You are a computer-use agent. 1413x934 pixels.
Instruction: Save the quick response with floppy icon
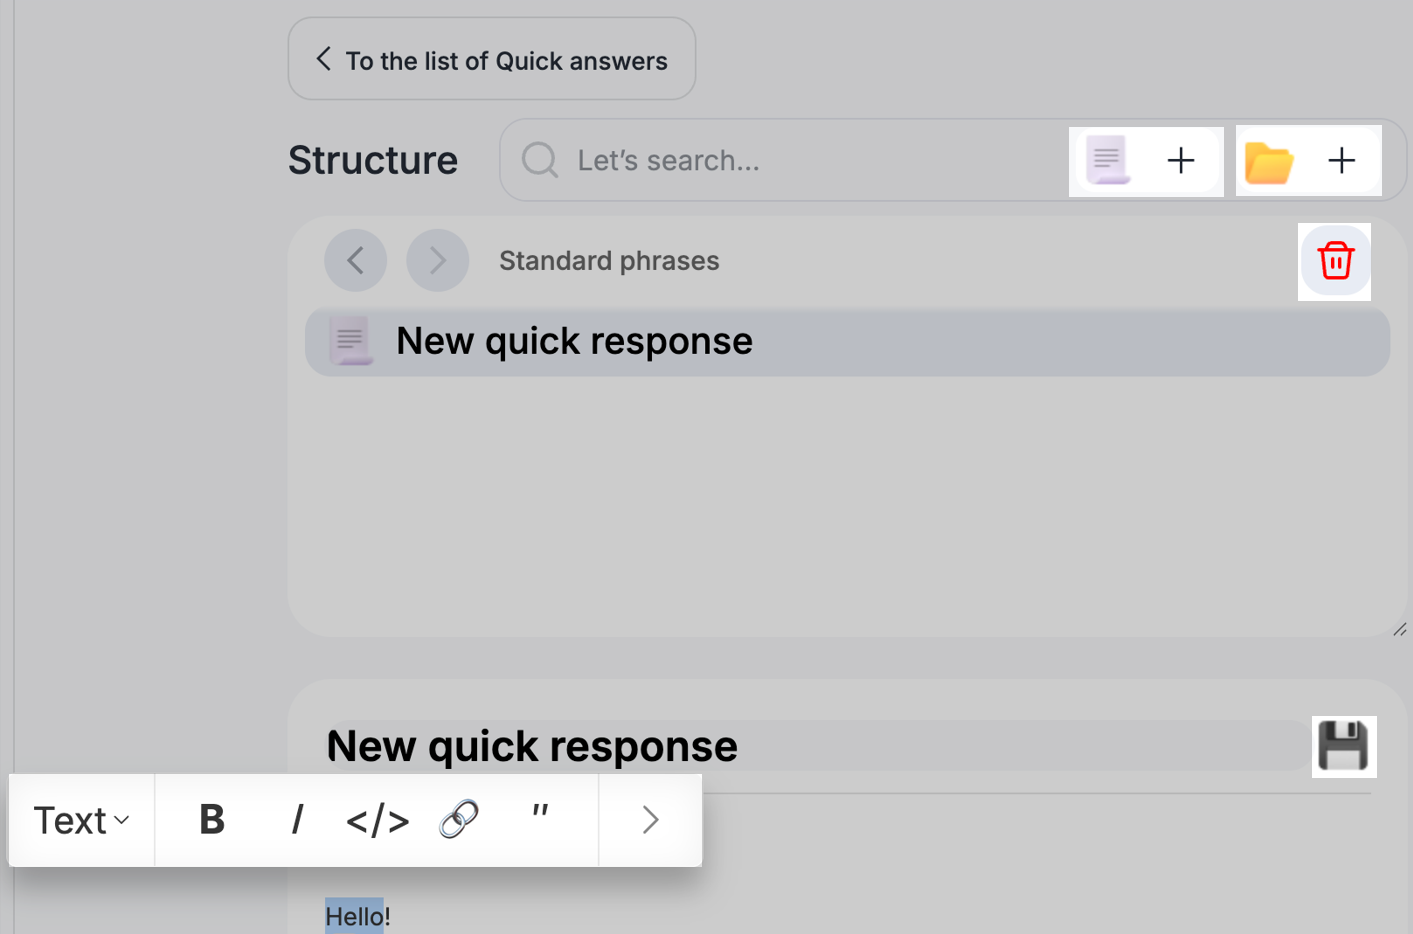click(1343, 746)
